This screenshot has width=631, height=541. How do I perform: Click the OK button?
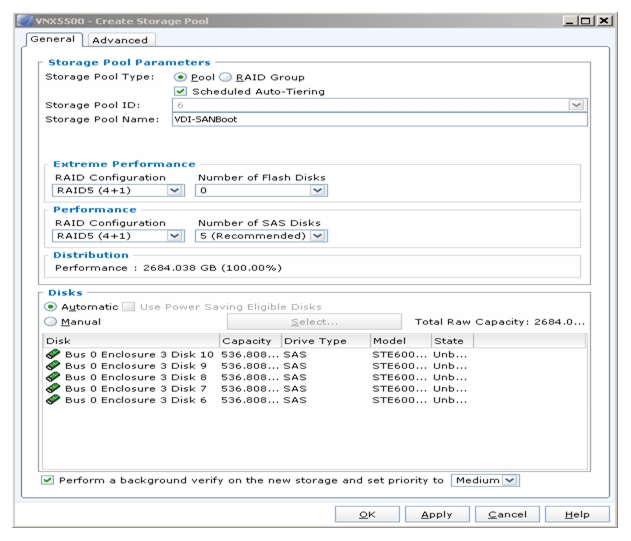click(x=367, y=514)
